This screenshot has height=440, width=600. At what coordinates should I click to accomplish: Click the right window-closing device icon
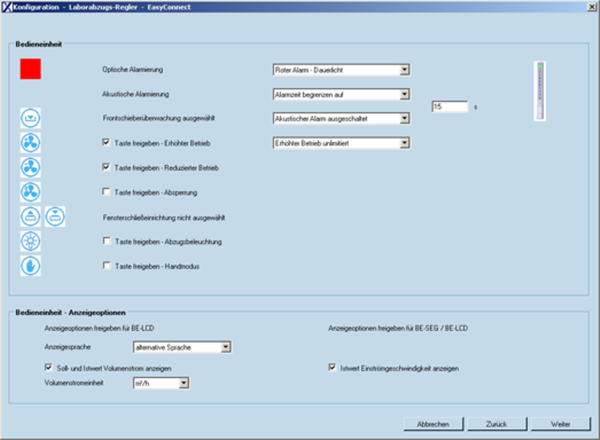click(55, 216)
